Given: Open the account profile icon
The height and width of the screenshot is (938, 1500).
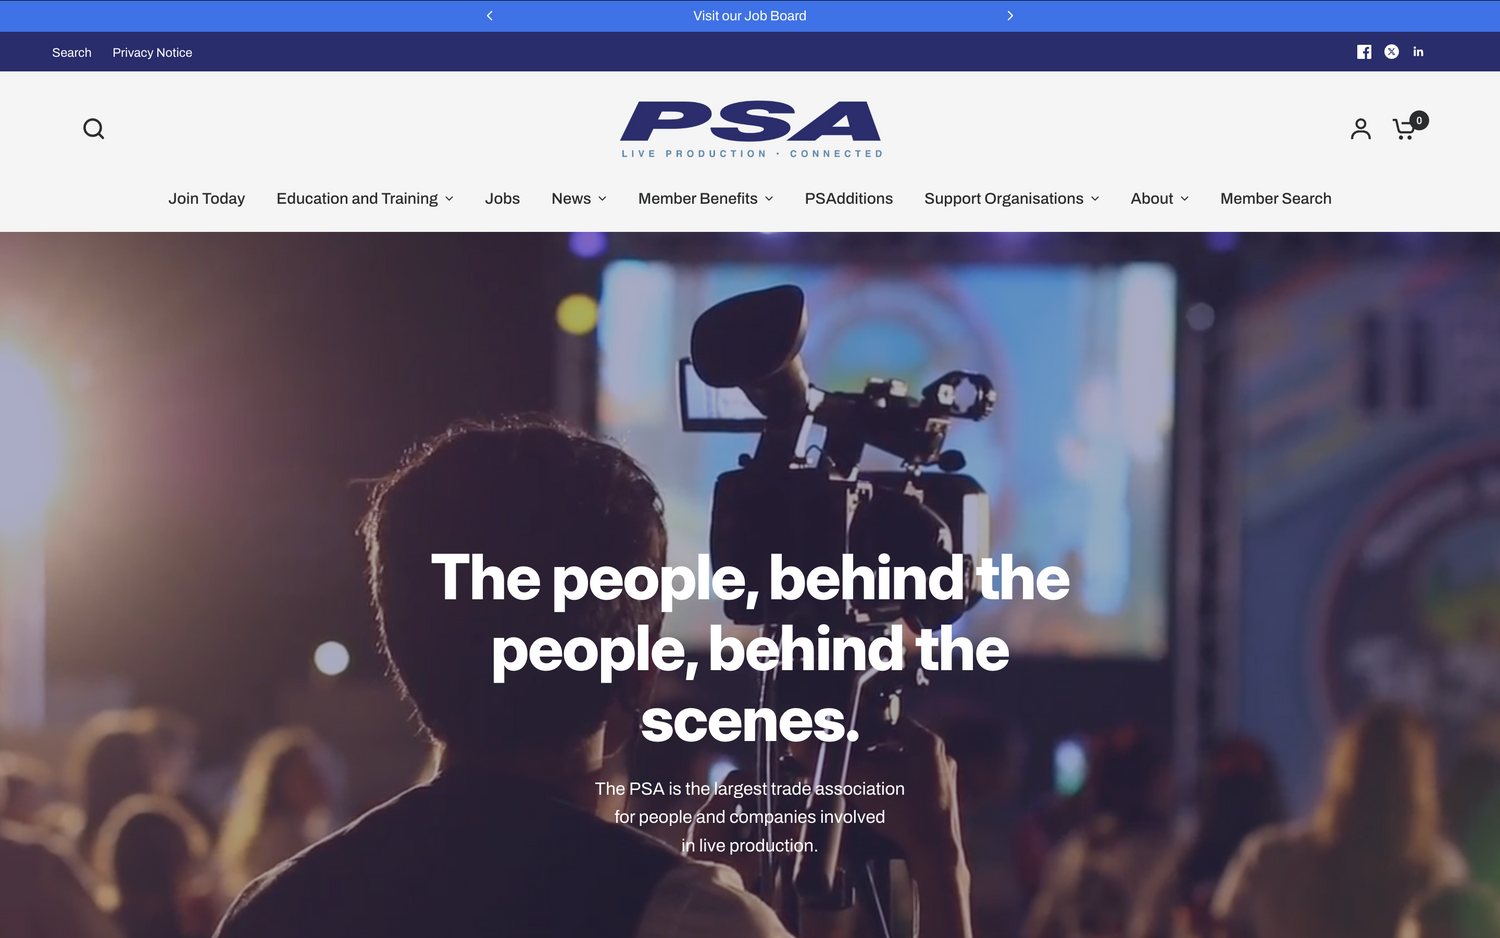Looking at the screenshot, I should click(x=1360, y=129).
